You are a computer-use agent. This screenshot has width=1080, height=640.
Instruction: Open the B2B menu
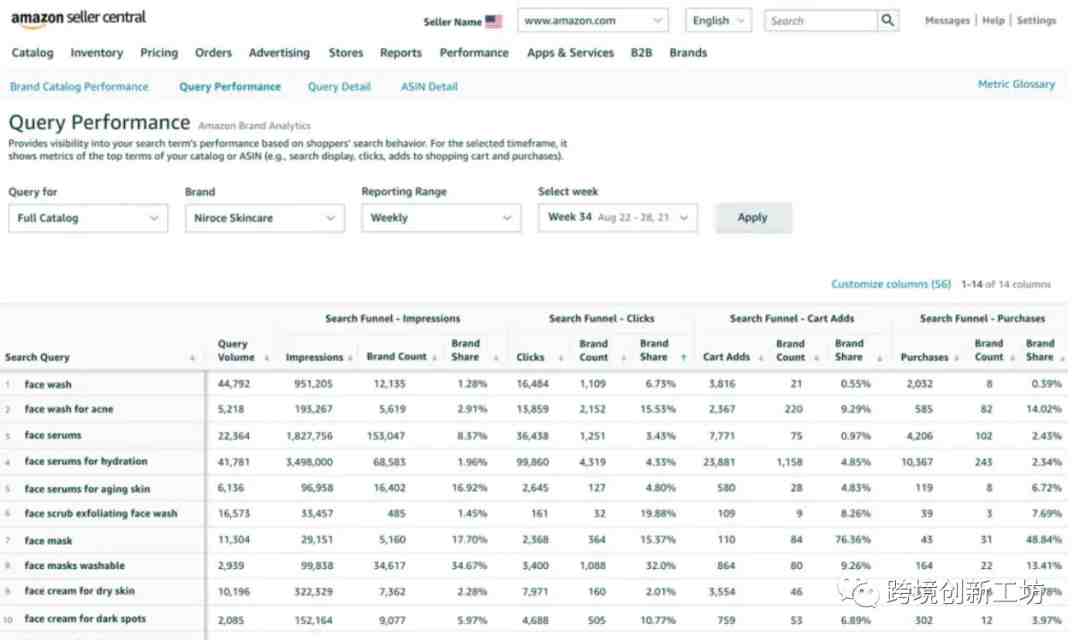coord(641,53)
